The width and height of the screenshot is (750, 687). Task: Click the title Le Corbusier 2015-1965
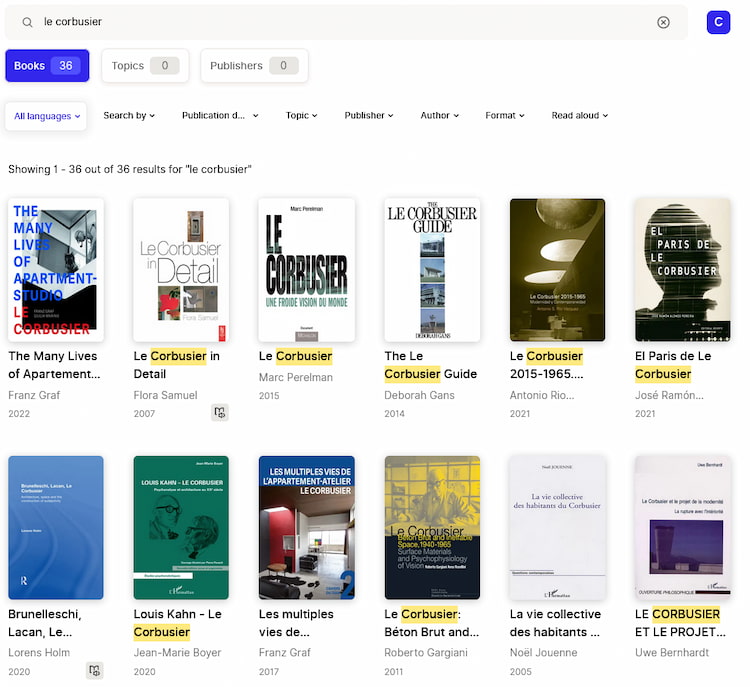pyautogui.click(x=547, y=365)
